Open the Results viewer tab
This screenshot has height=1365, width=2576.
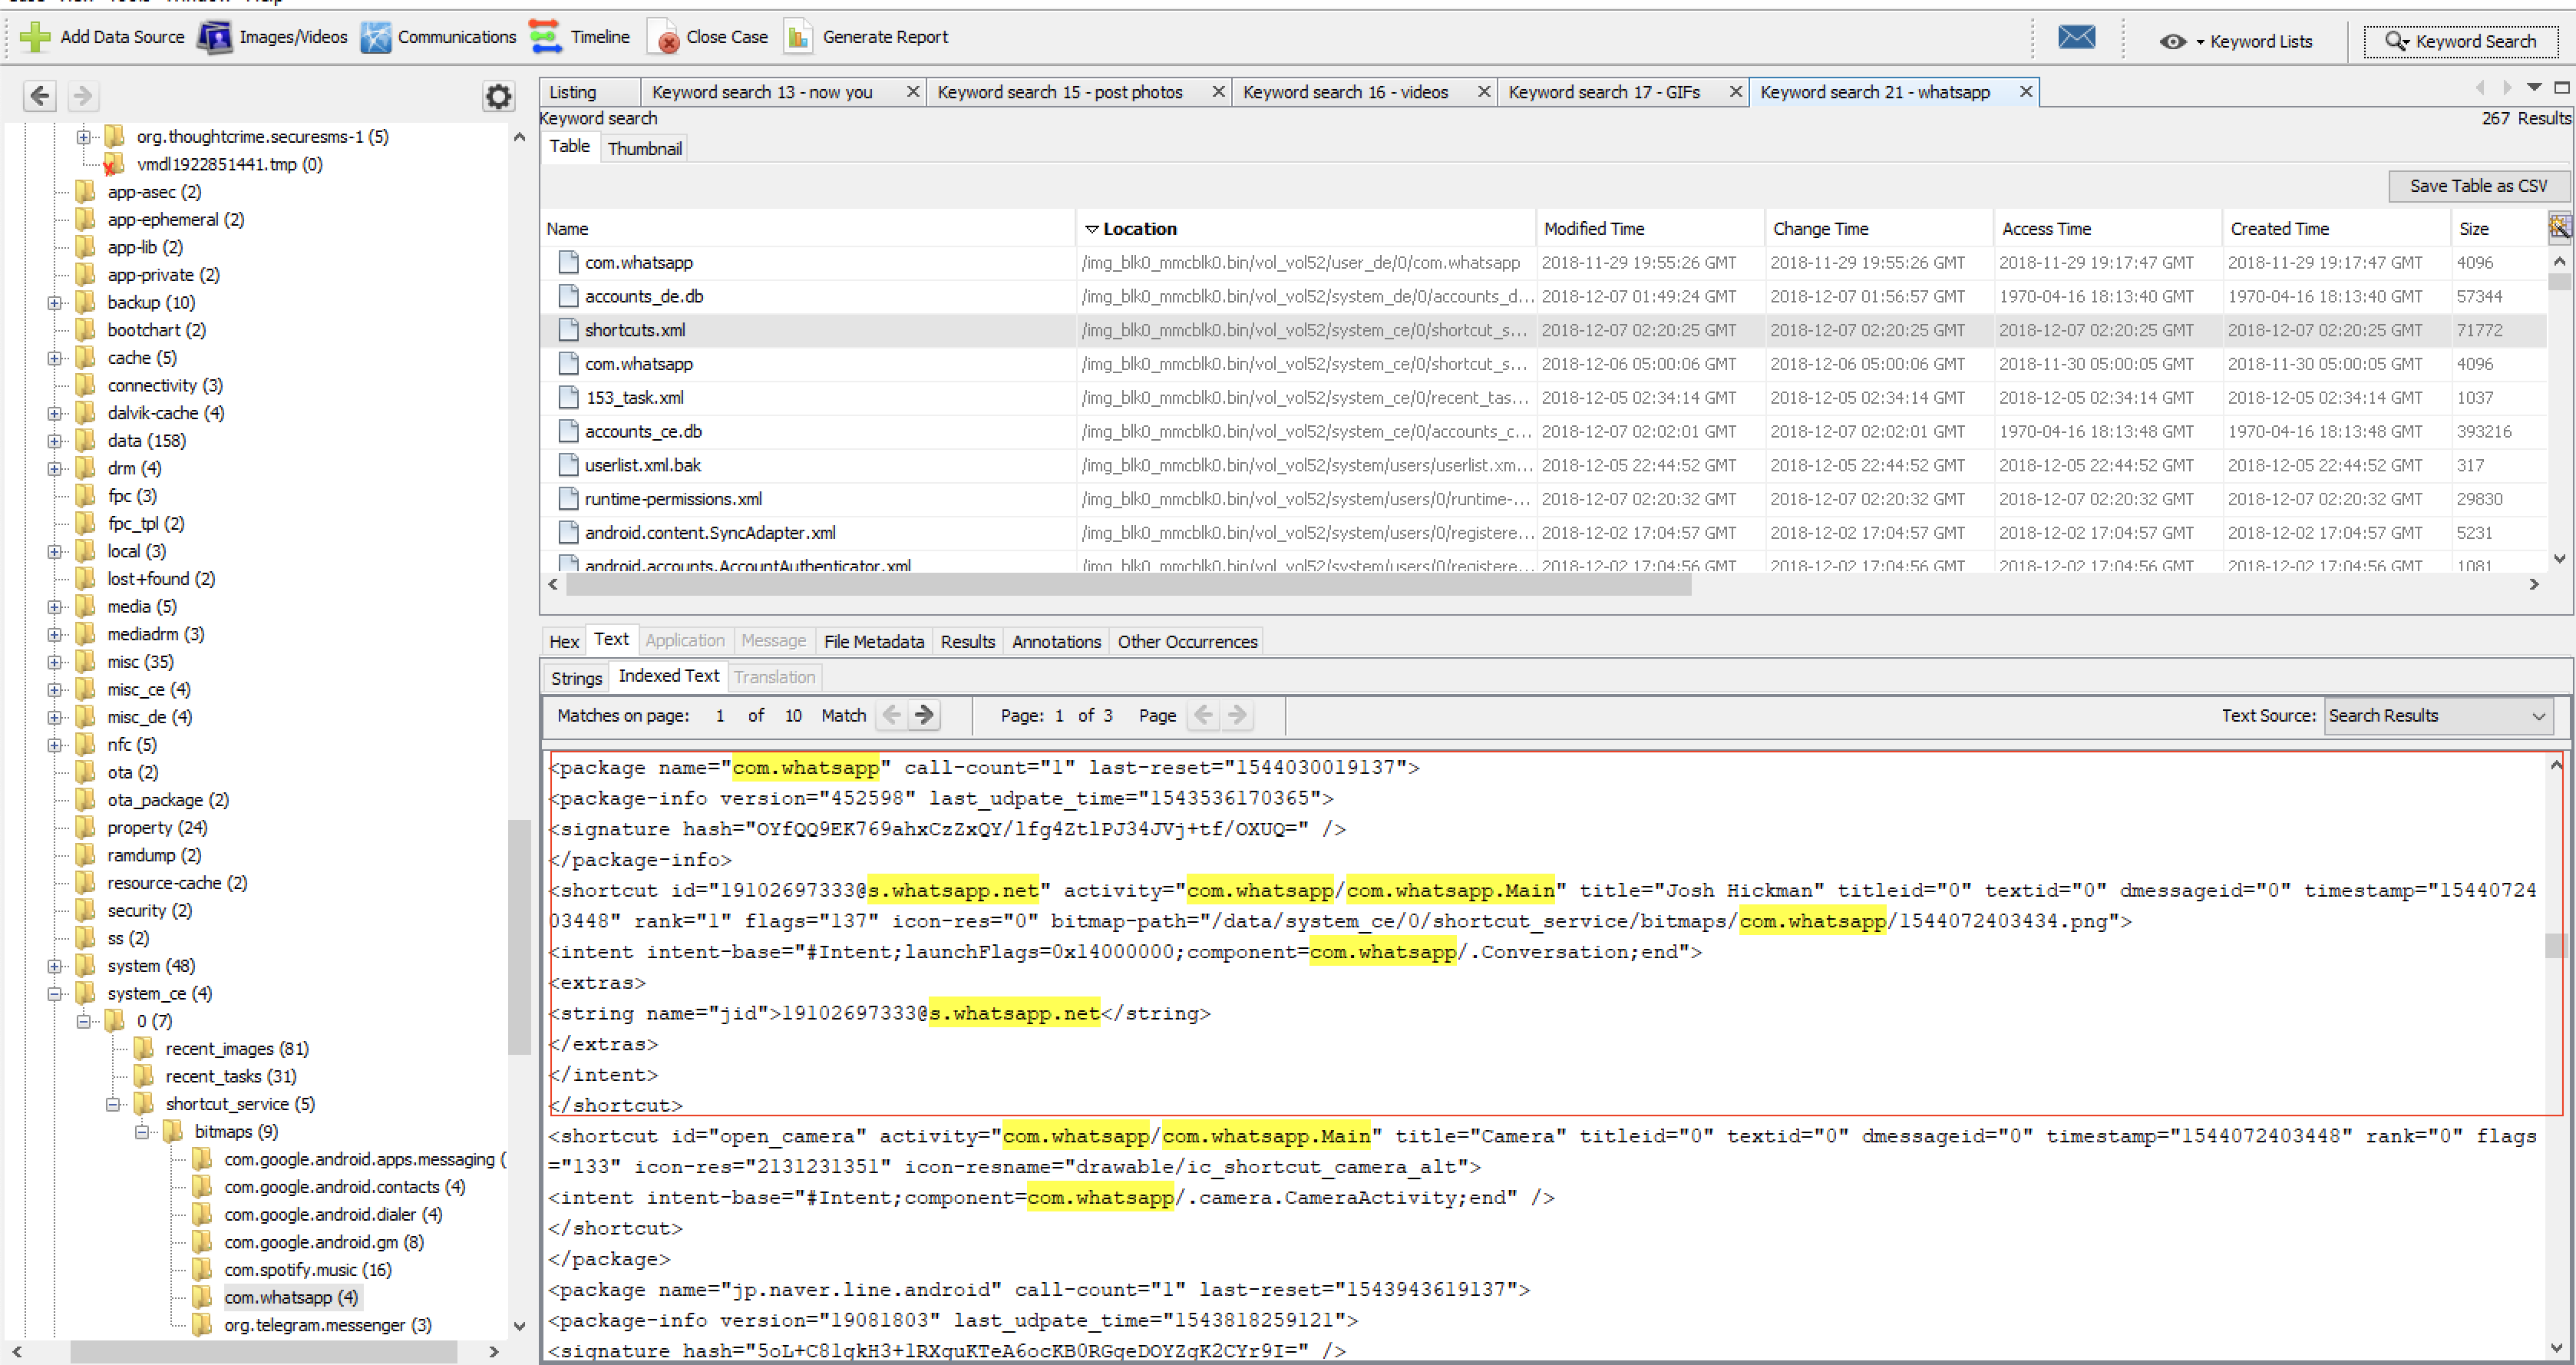tap(967, 642)
